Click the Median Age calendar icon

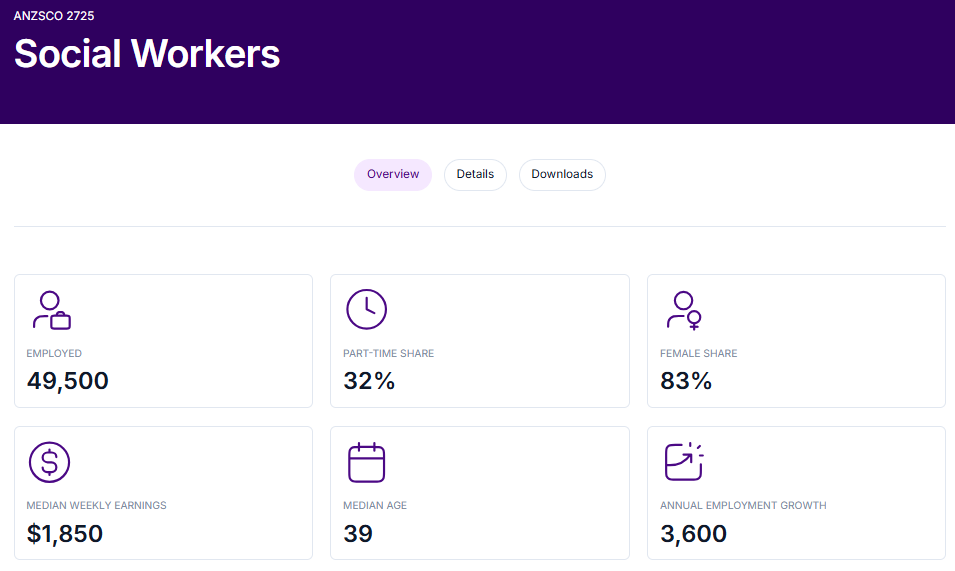click(366, 462)
